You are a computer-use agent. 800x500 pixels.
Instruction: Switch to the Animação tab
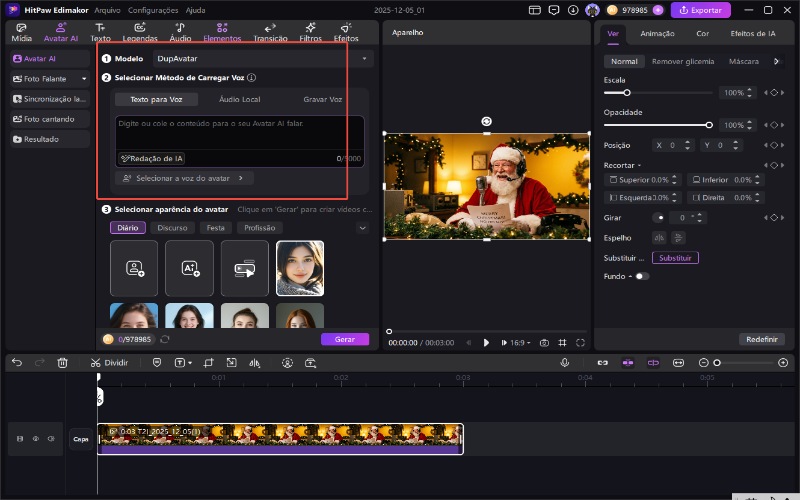point(657,33)
